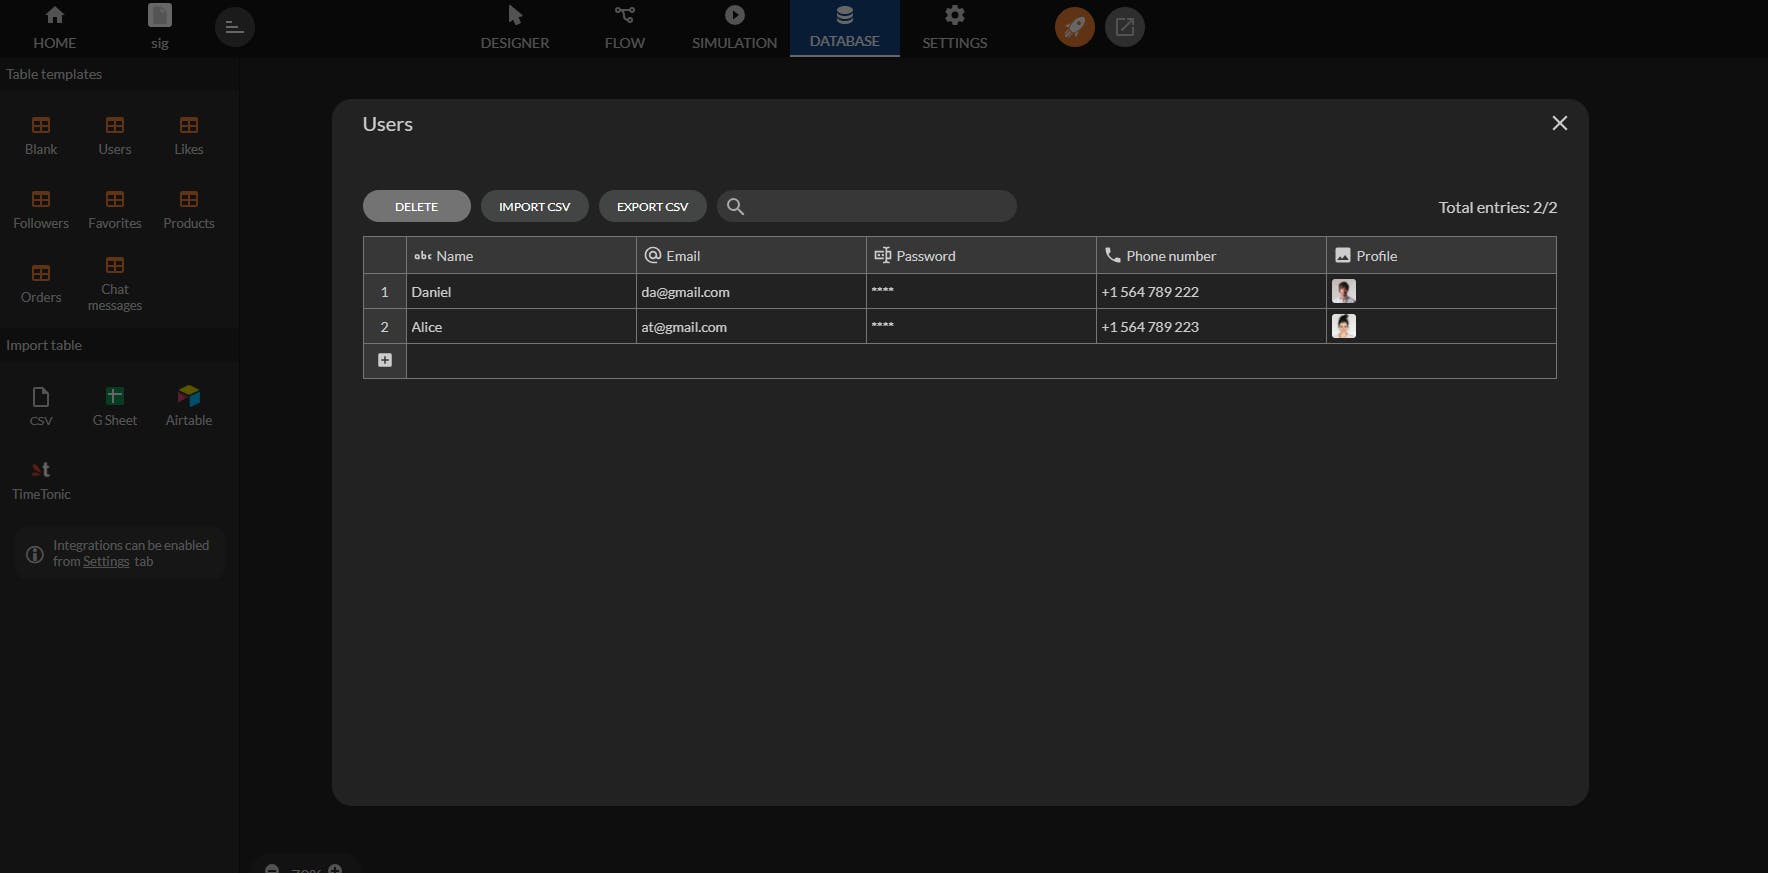This screenshot has width=1768, height=873.
Task: Click the Password column header
Action: coord(981,255)
